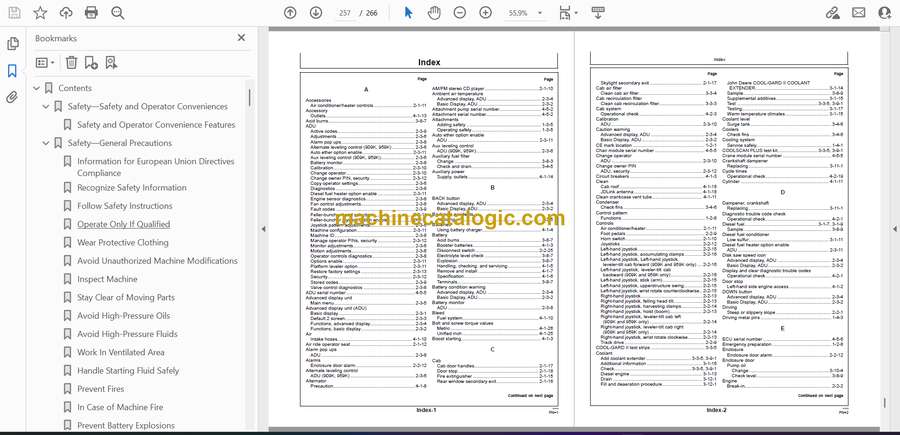Close the Bookmarks panel

click(x=241, y=38)
